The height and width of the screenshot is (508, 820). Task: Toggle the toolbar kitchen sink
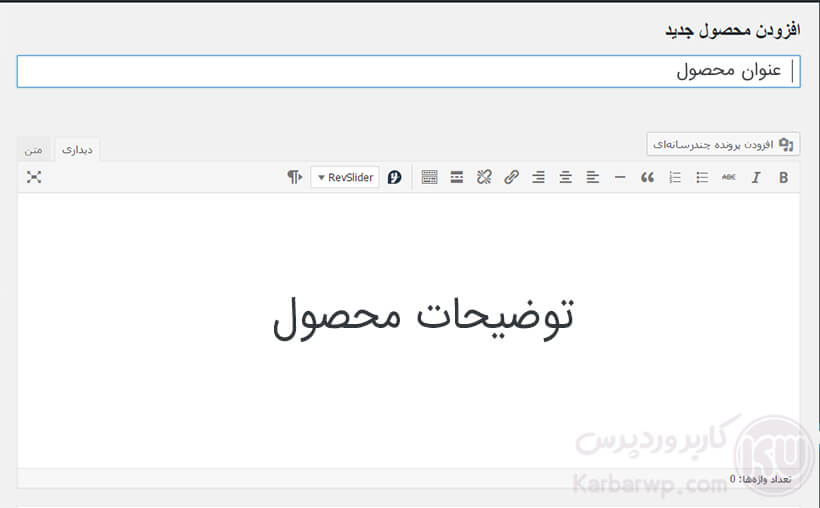[429, 177]
